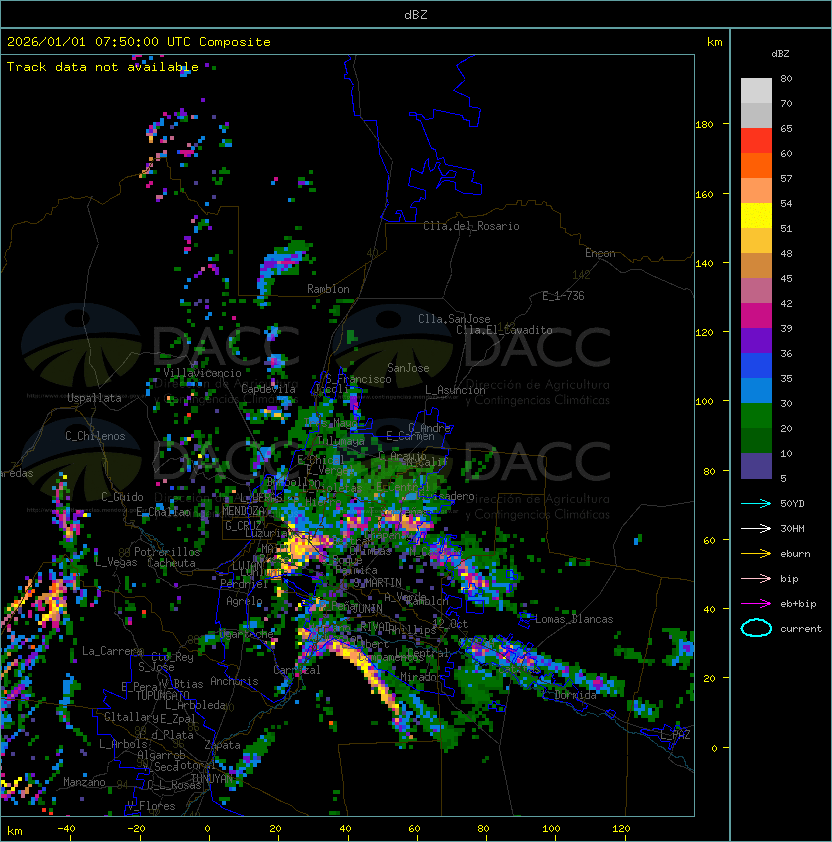Click the '160' tick on the vertical axis
The height and width of the screenshot is (842, 832).
[x=704, y=194]
